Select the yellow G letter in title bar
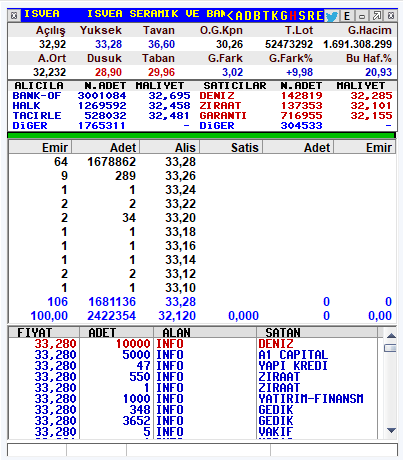Screen dimensions: 403x460 [284, 16]
